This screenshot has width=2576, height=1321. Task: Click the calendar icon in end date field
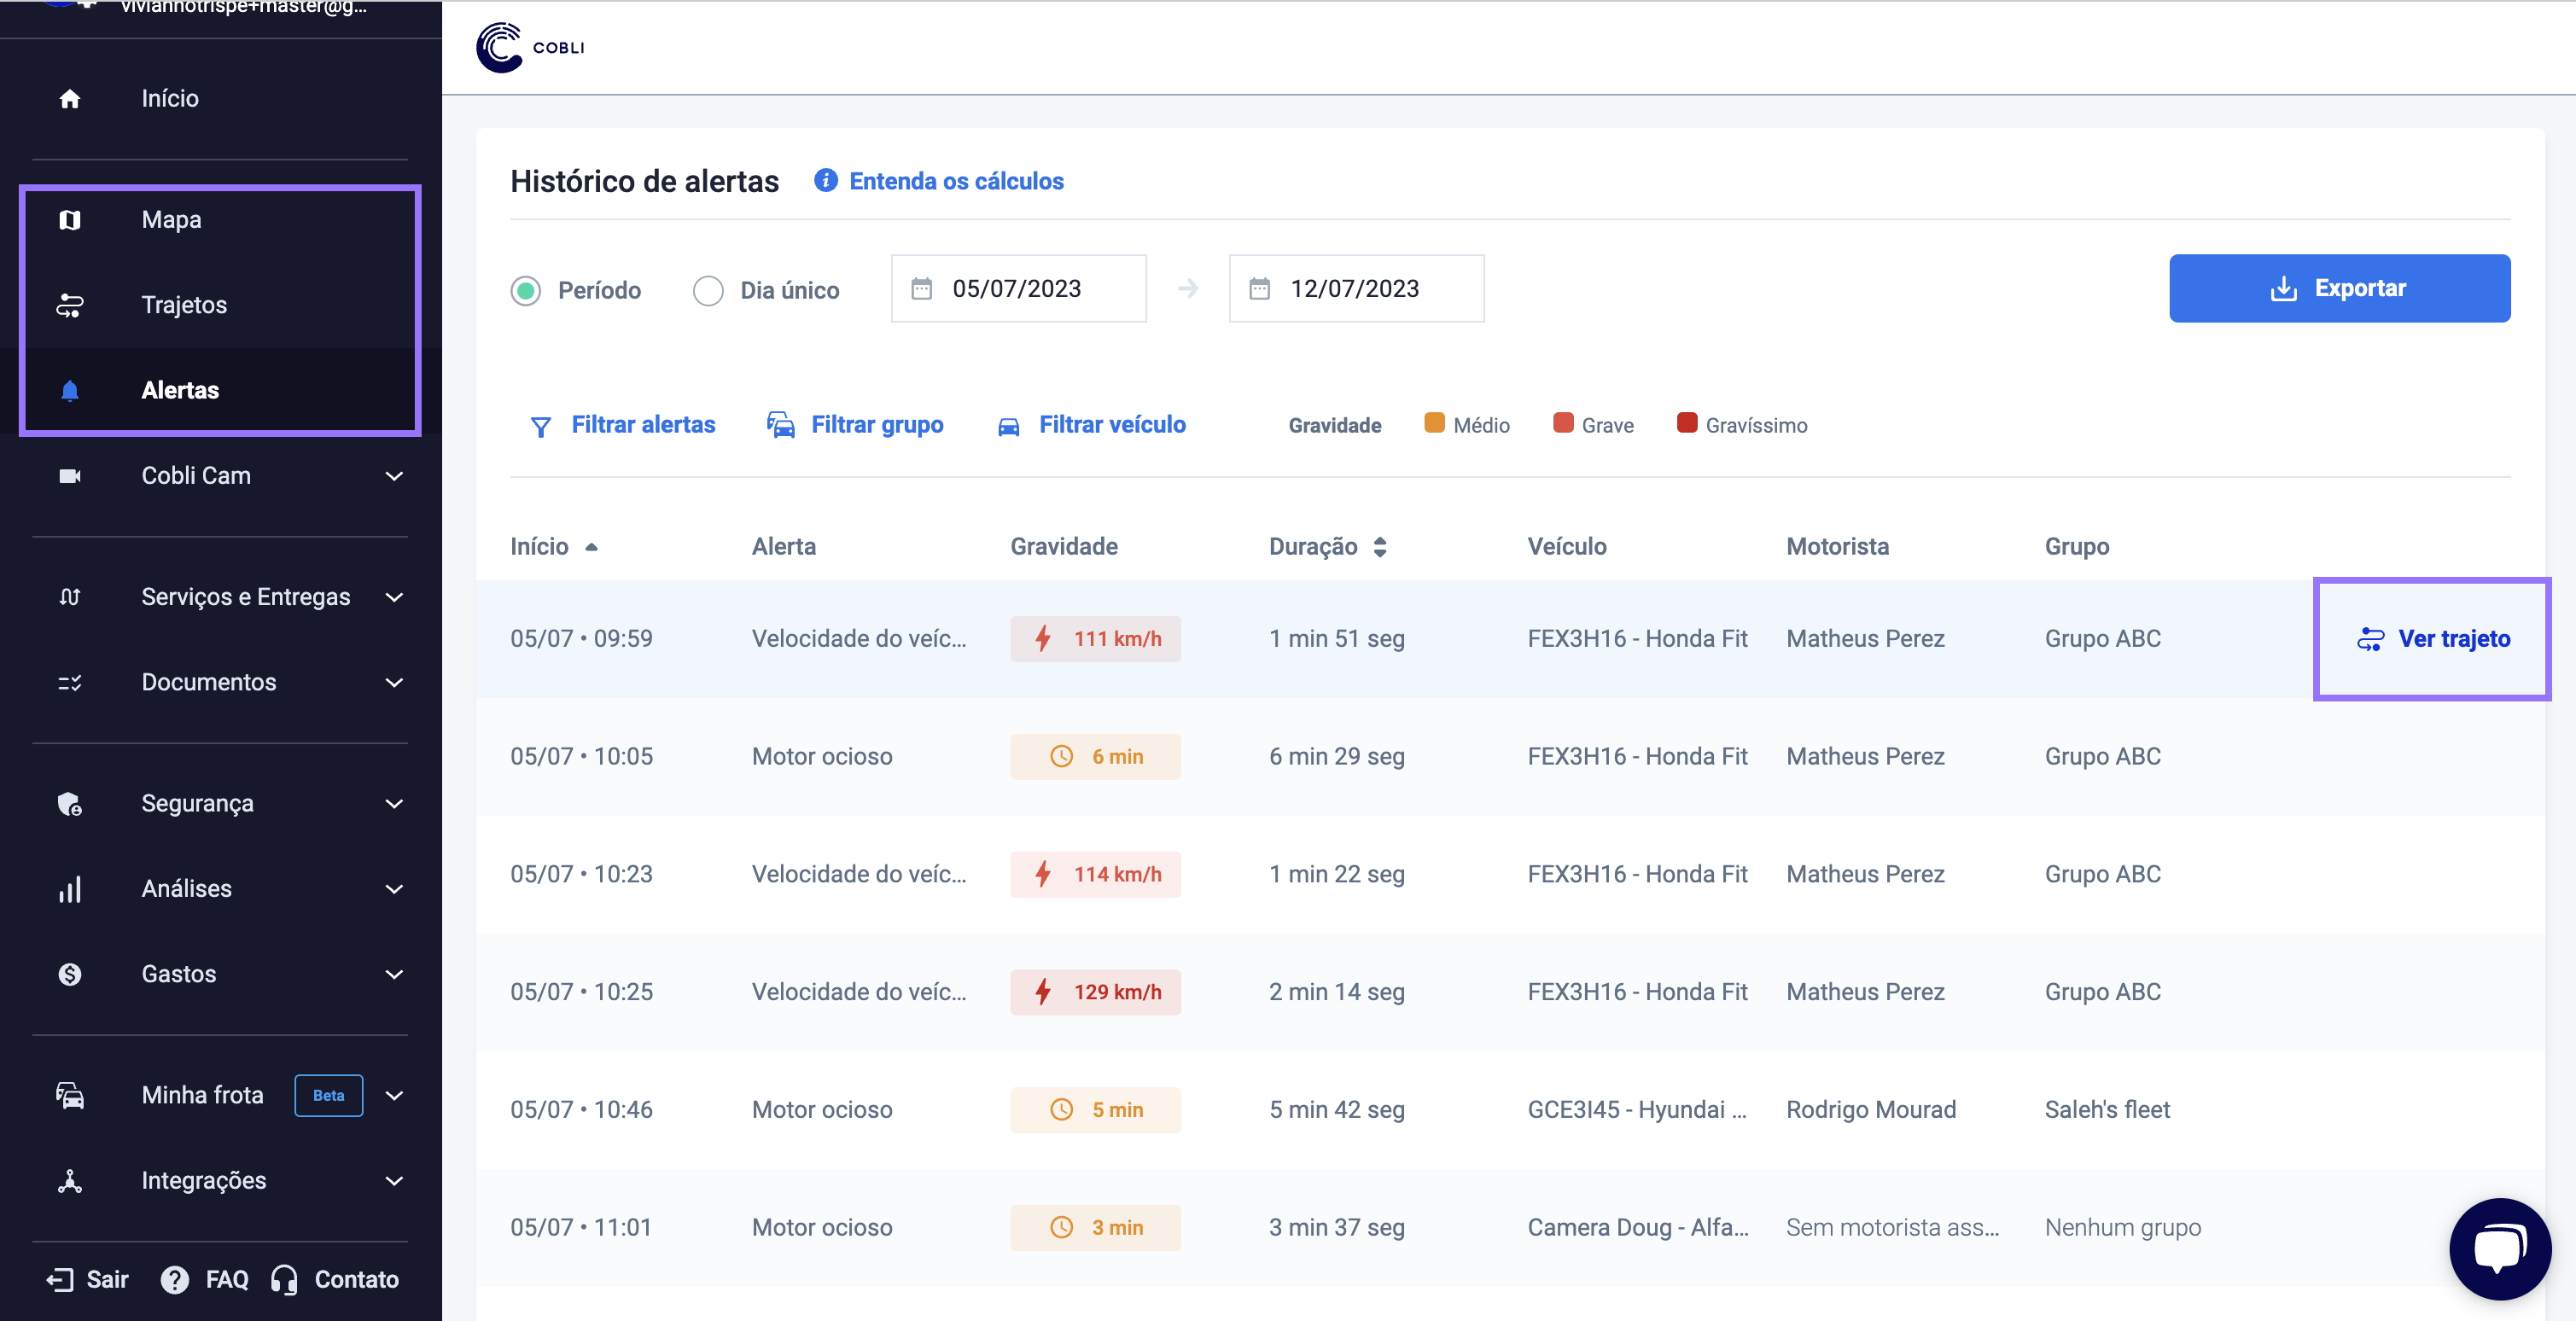pyautogui.click(x=1259, y=289)
